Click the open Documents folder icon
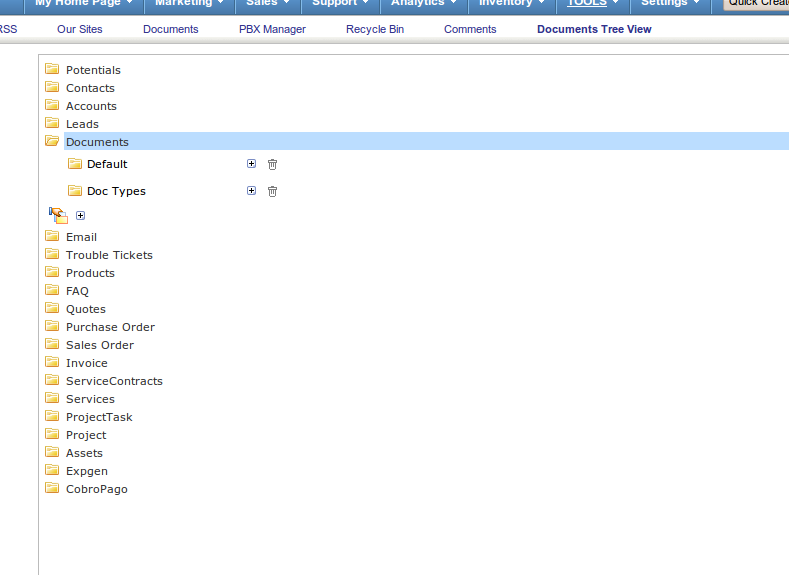789x575 pixels. pos(52,141)
